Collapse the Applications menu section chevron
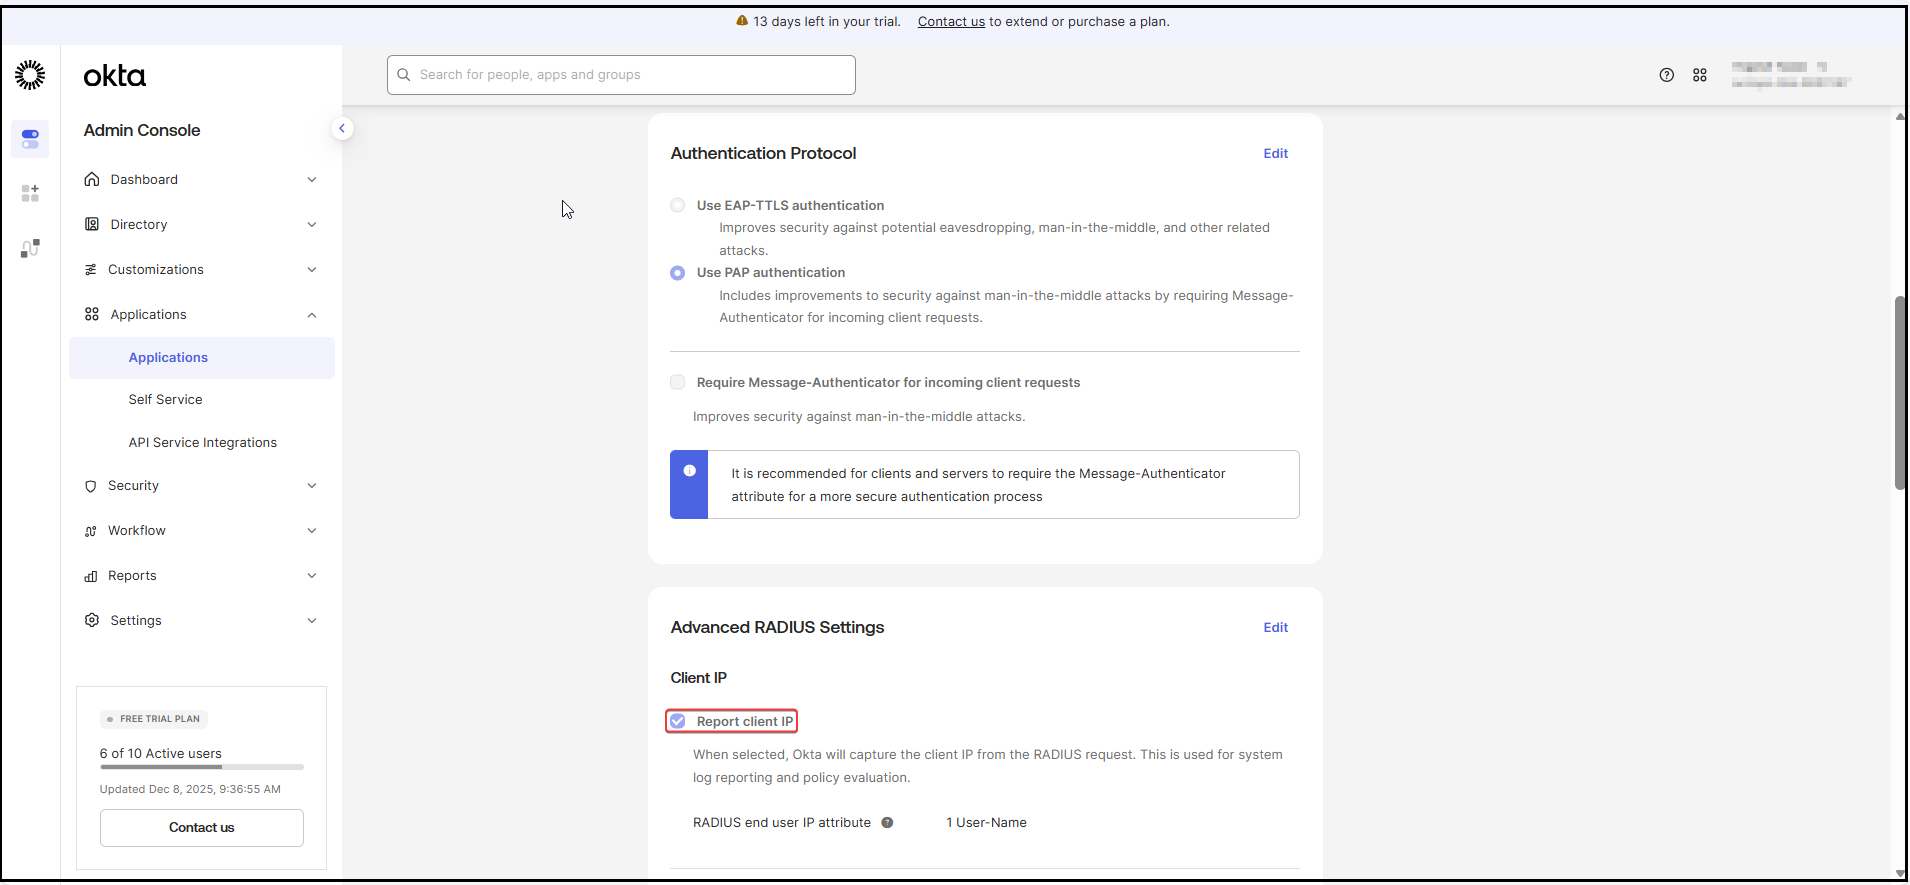1910x885 pixels. [x=311, y=315]
